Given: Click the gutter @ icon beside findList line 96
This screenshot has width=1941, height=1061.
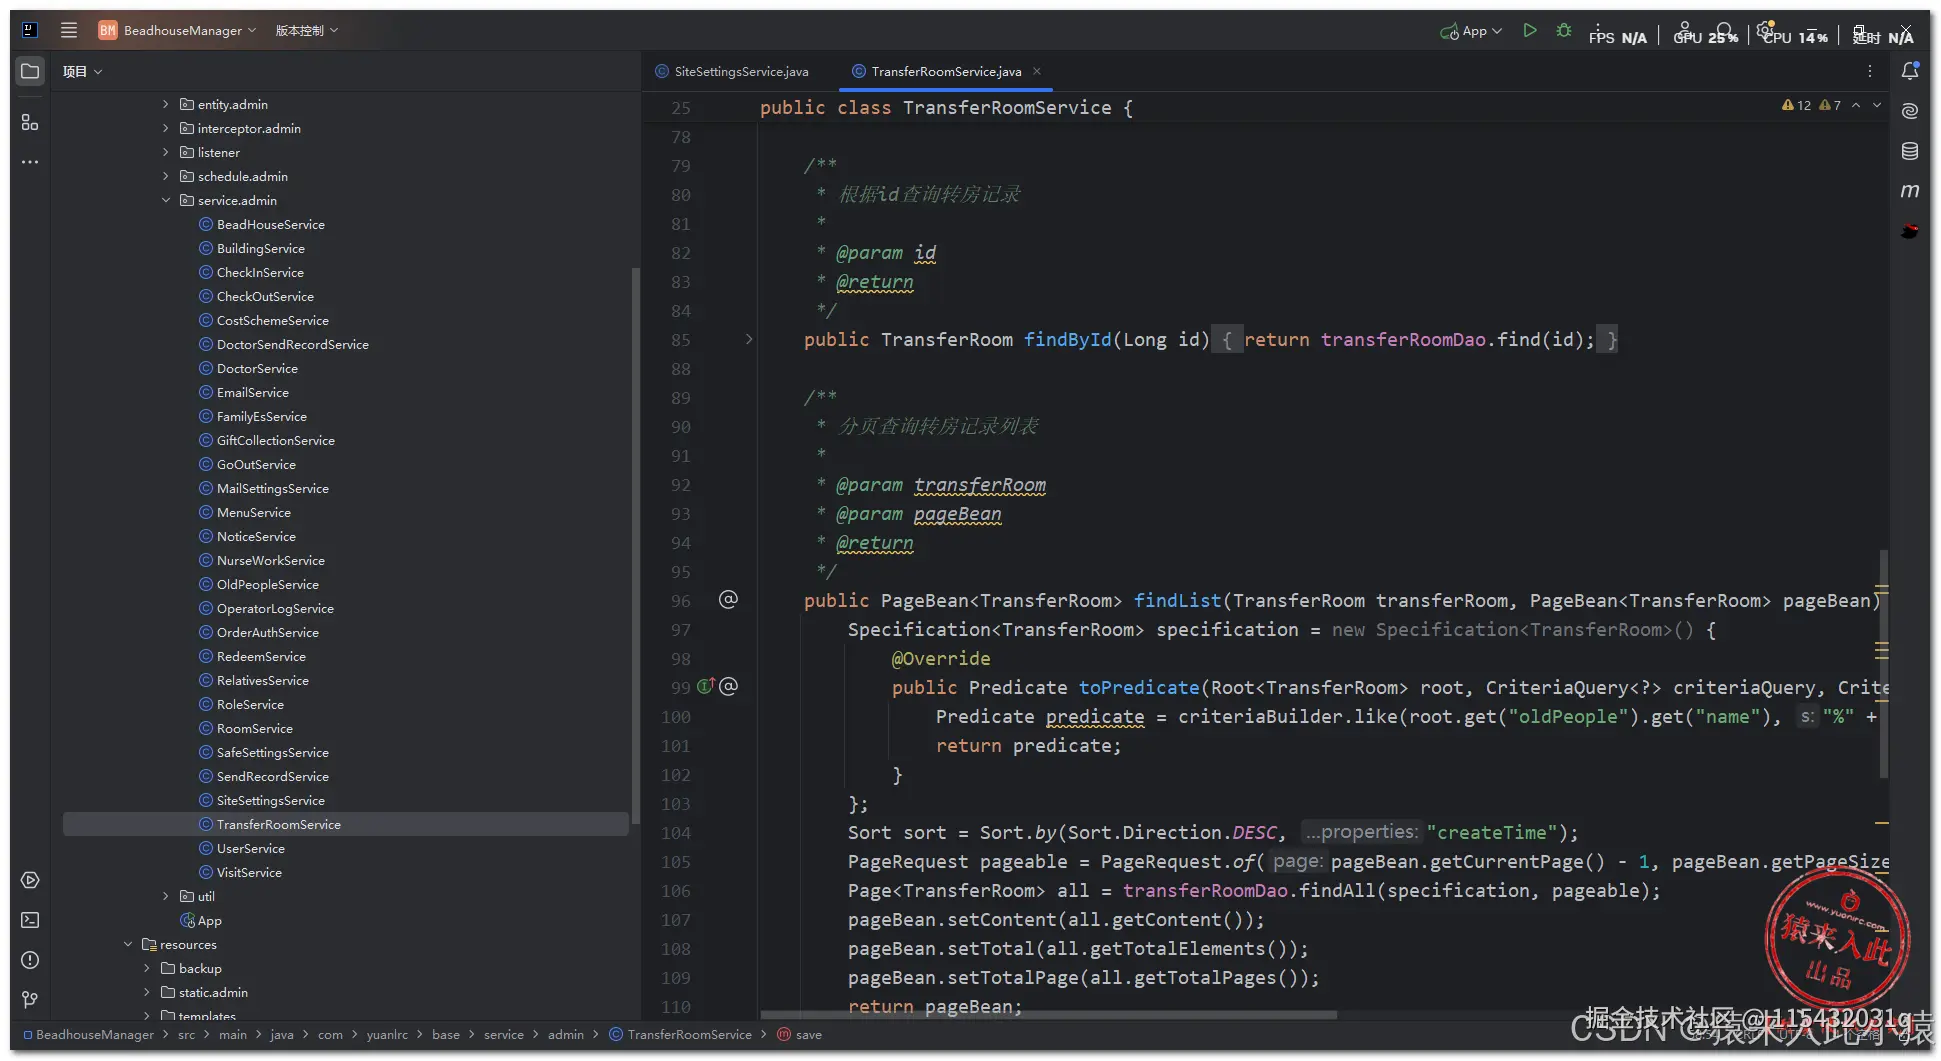Looking at the screenshot, I should click(x=728, y=599).
